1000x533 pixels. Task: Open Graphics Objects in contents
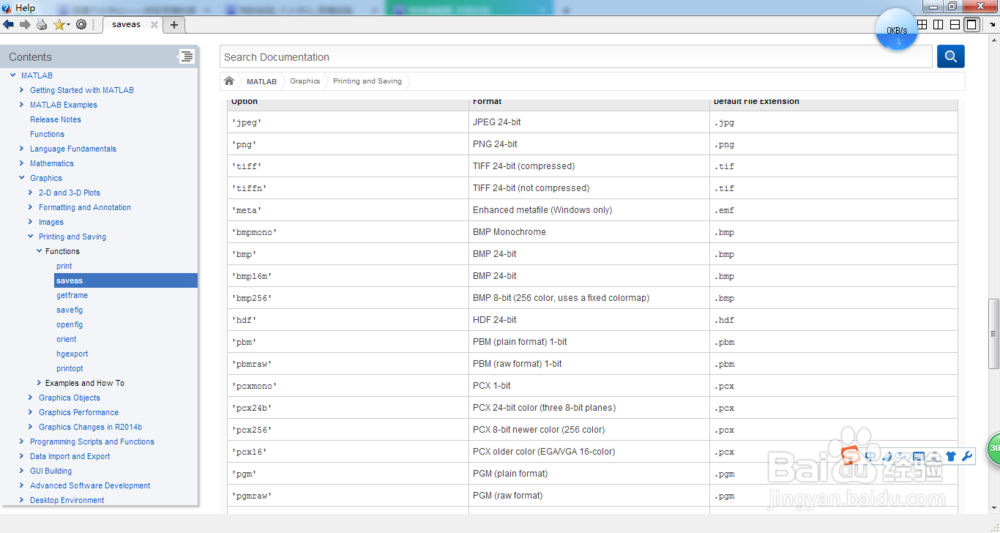point(70,398)
